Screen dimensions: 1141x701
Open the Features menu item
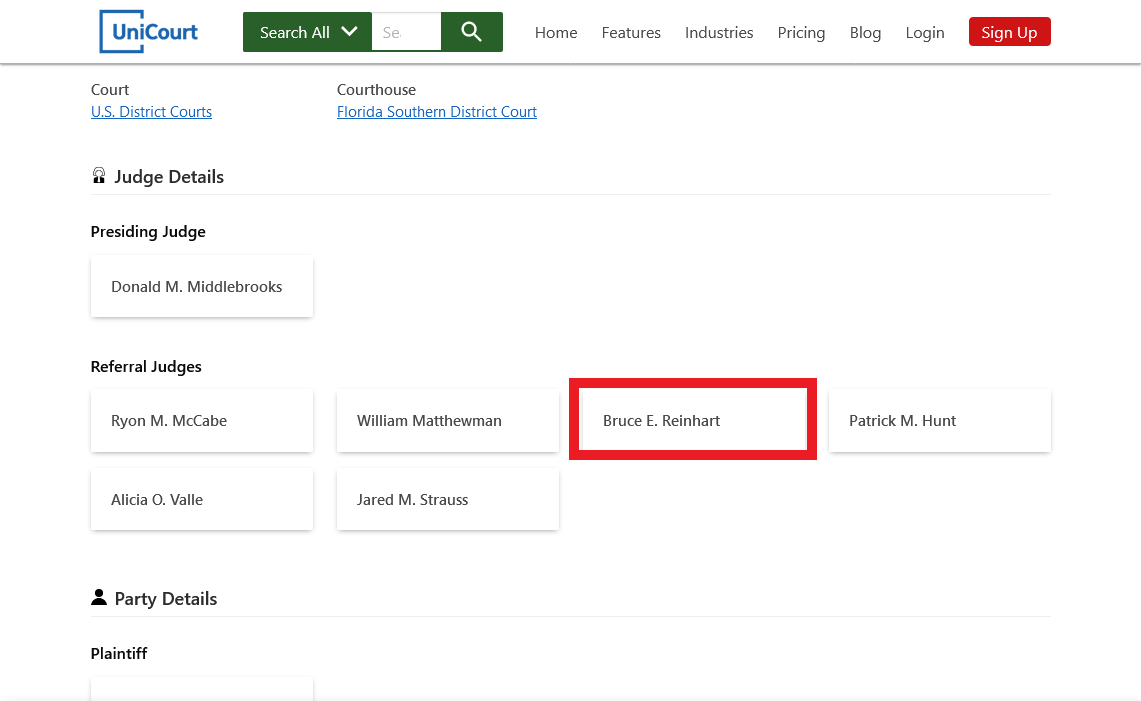(x=631, y=33)
